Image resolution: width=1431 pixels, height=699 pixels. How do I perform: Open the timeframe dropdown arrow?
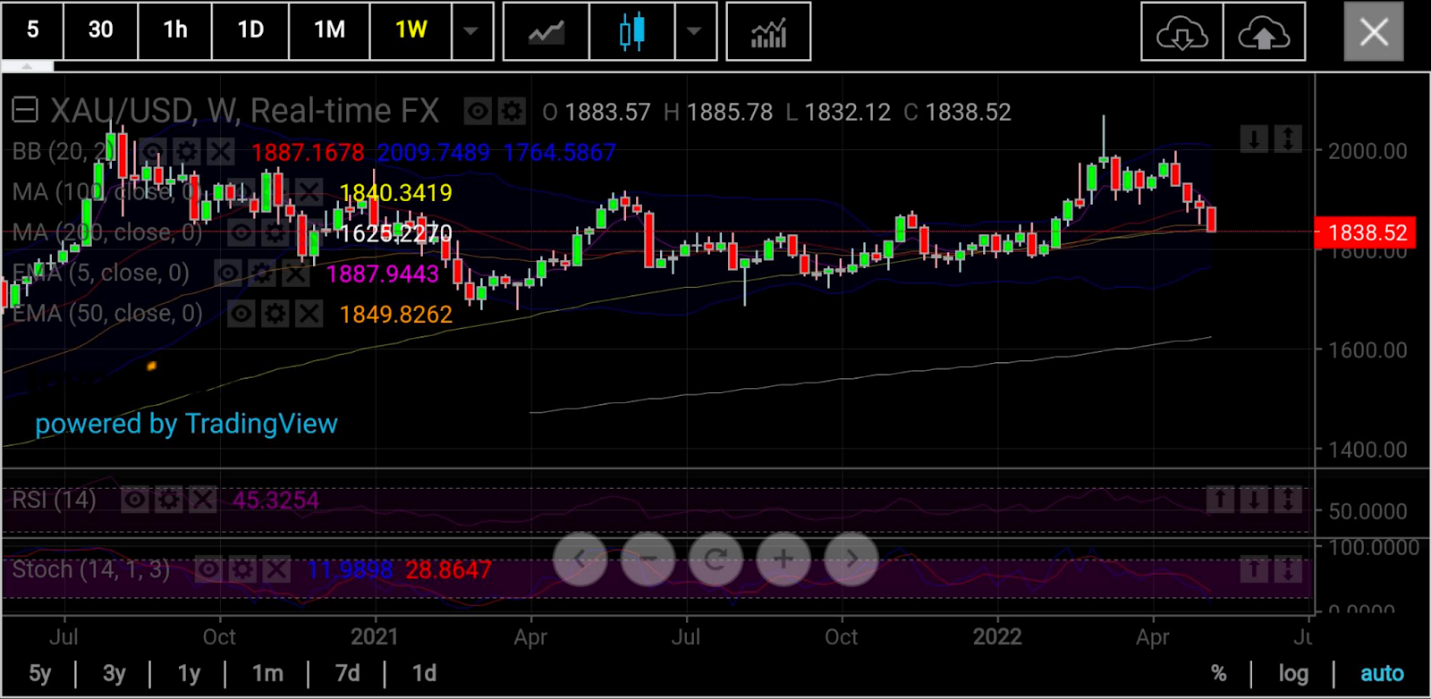471,31
